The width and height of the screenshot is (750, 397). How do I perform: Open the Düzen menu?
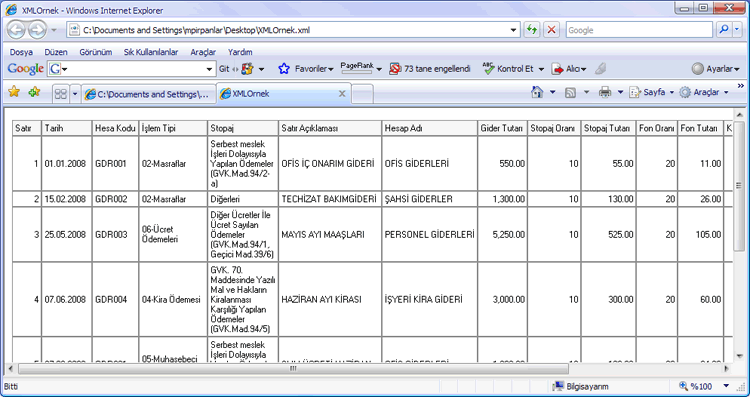coord(56,52)
